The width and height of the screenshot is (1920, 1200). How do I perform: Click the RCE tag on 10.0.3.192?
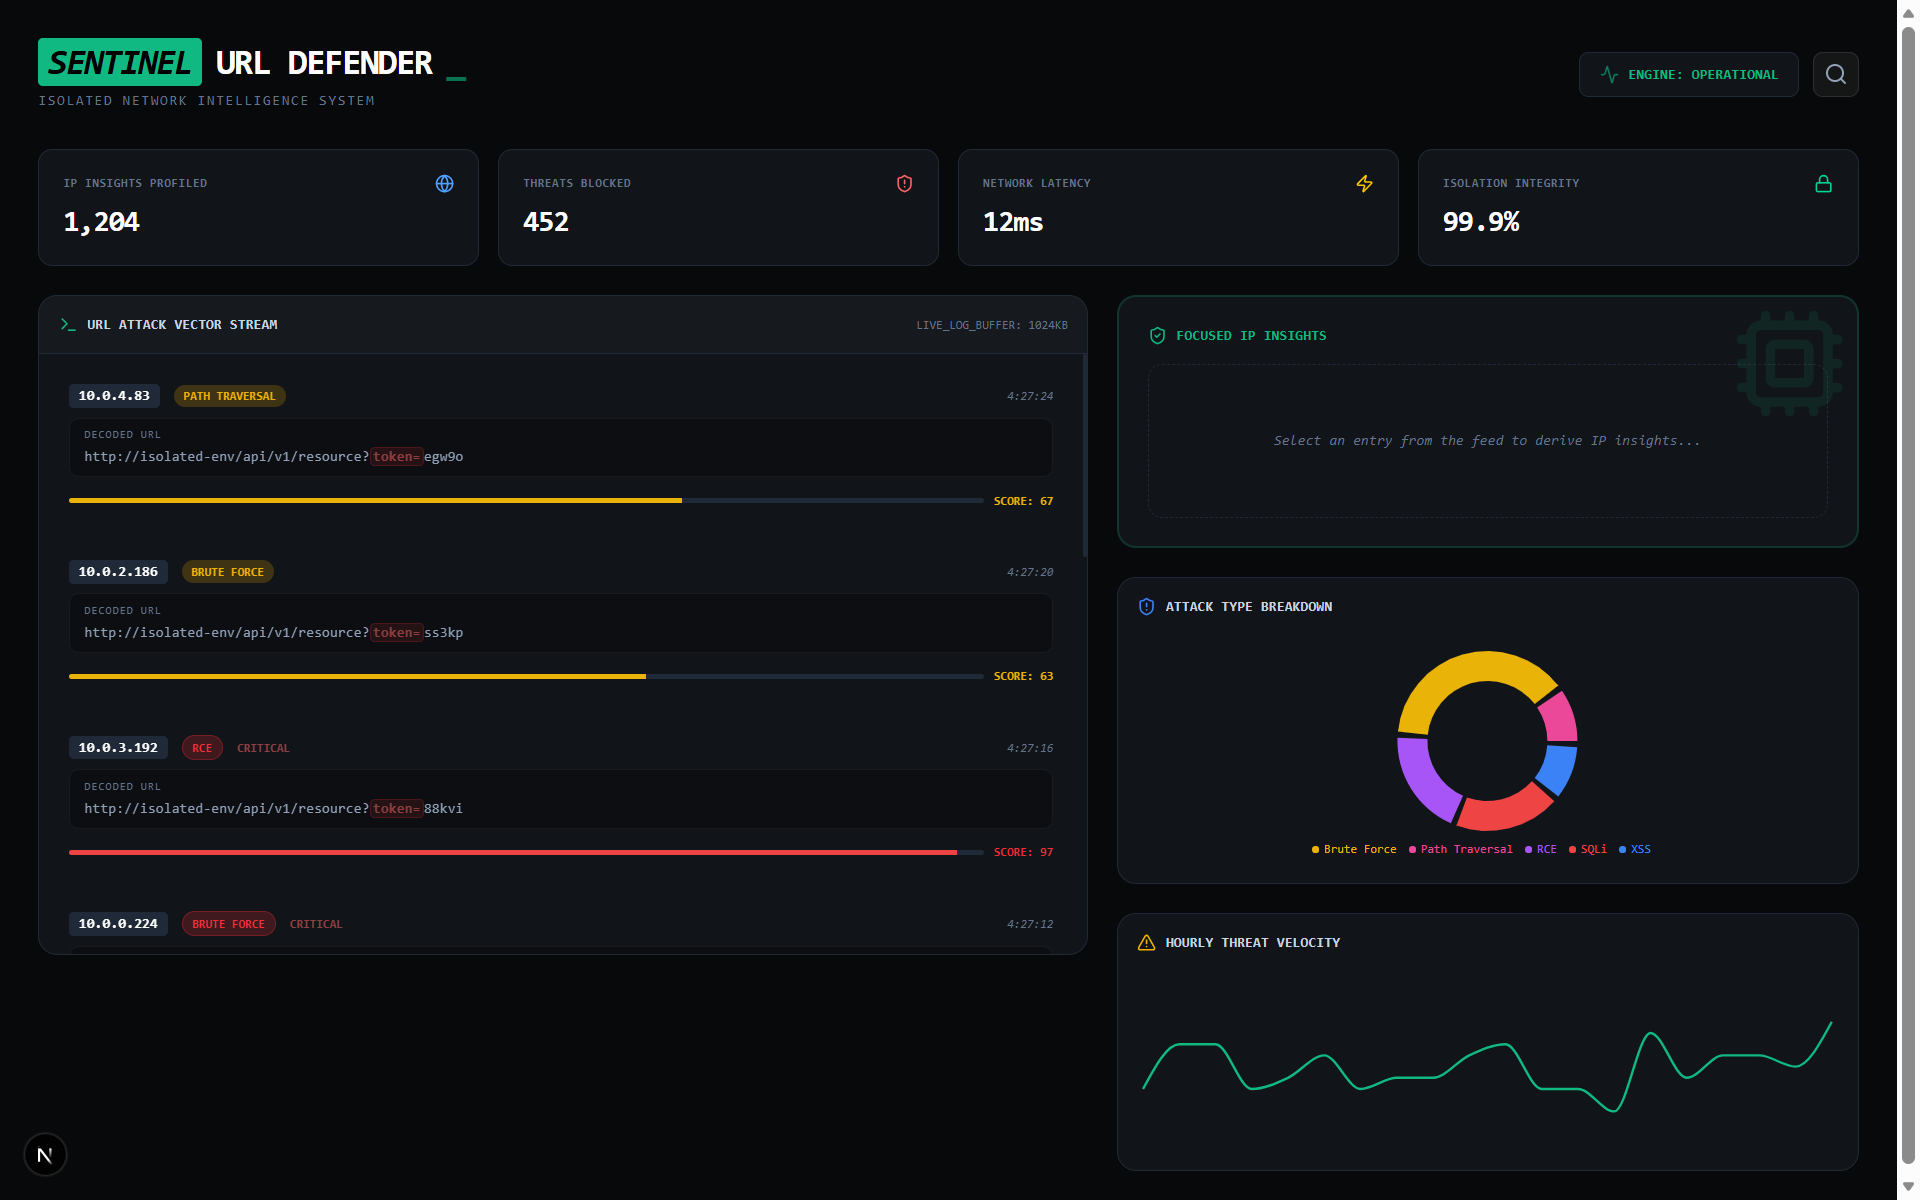click(x=202, y=748)
